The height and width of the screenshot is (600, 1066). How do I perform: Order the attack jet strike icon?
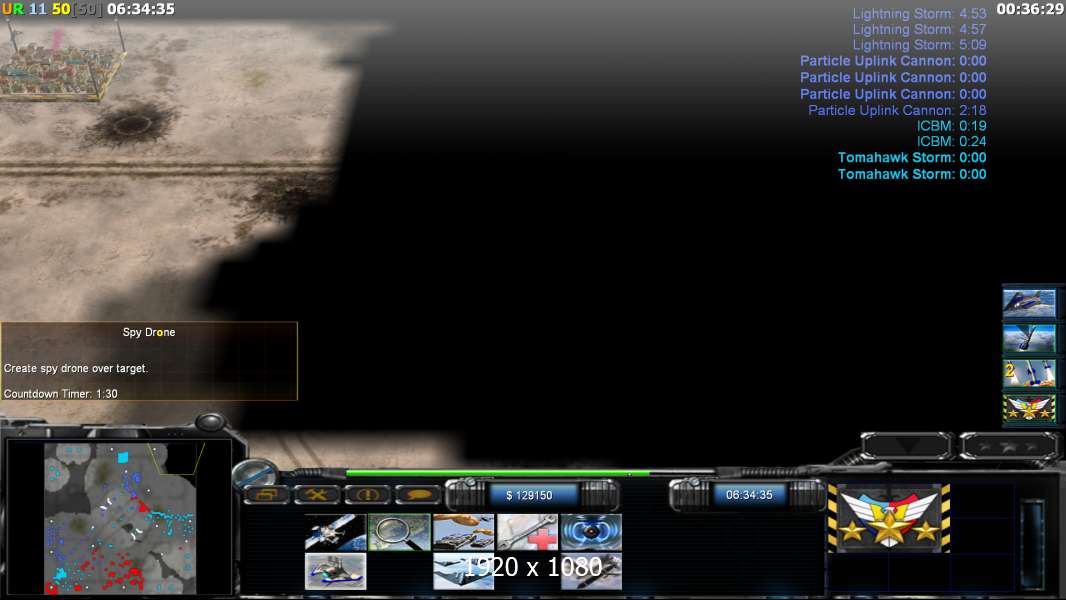coord(591,571)
